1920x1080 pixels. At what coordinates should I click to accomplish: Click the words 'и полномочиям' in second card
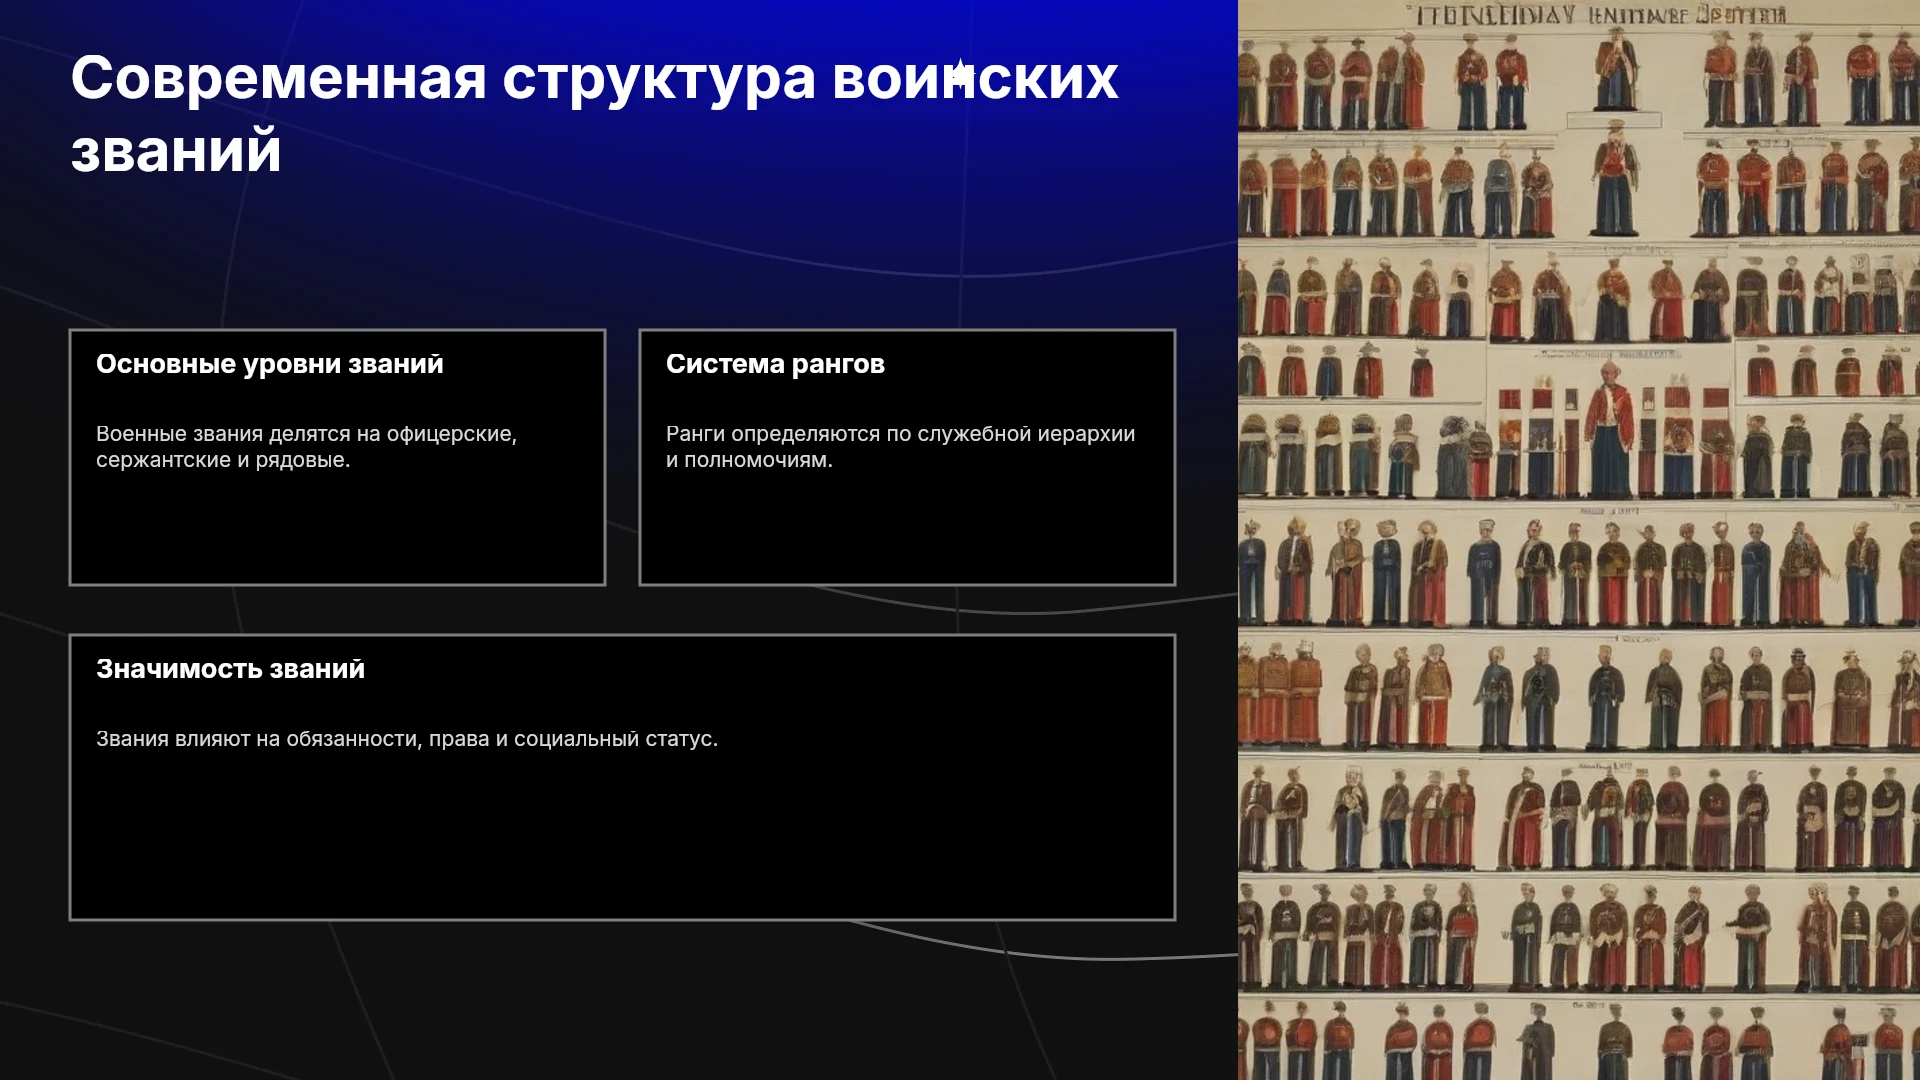[746, 460]
